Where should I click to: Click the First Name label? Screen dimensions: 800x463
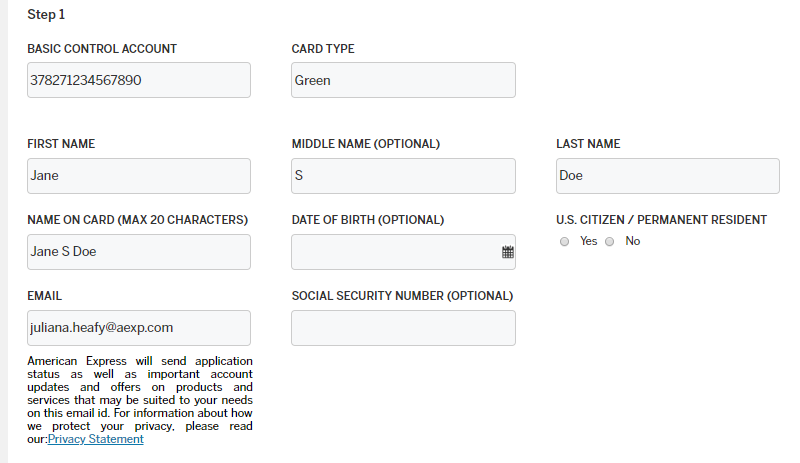point(61,144)
